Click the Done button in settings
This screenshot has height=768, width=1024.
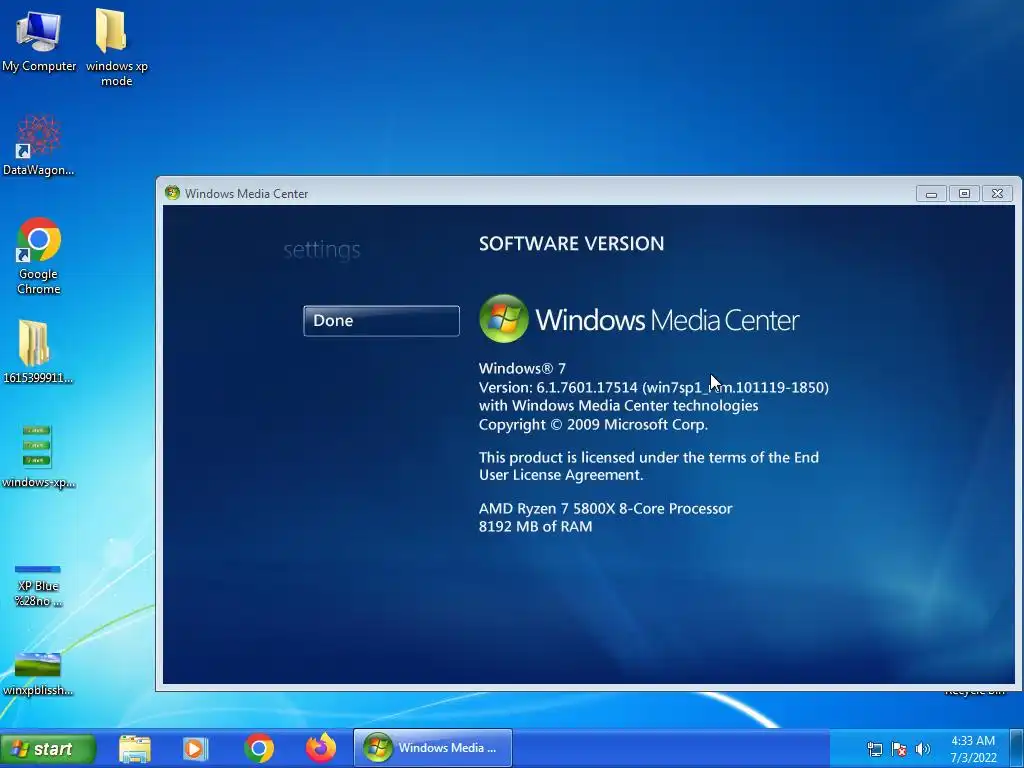pyautogui.click(x=381, y=321)
